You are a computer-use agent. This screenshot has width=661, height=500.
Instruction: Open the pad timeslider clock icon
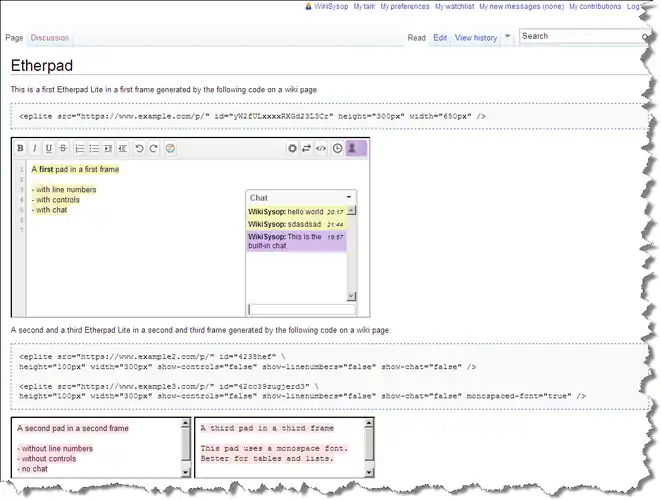click(338, 148)
